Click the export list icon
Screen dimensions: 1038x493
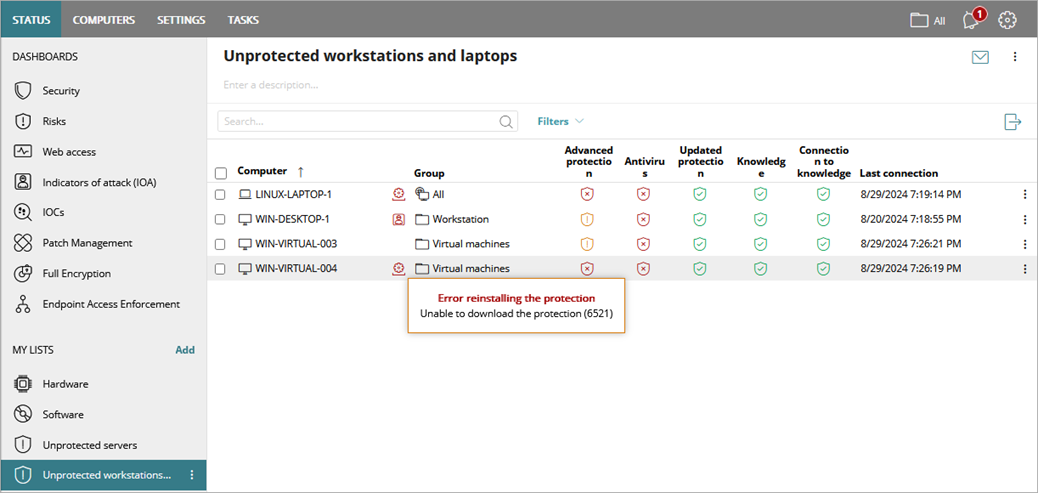(x=1012, y=121)
